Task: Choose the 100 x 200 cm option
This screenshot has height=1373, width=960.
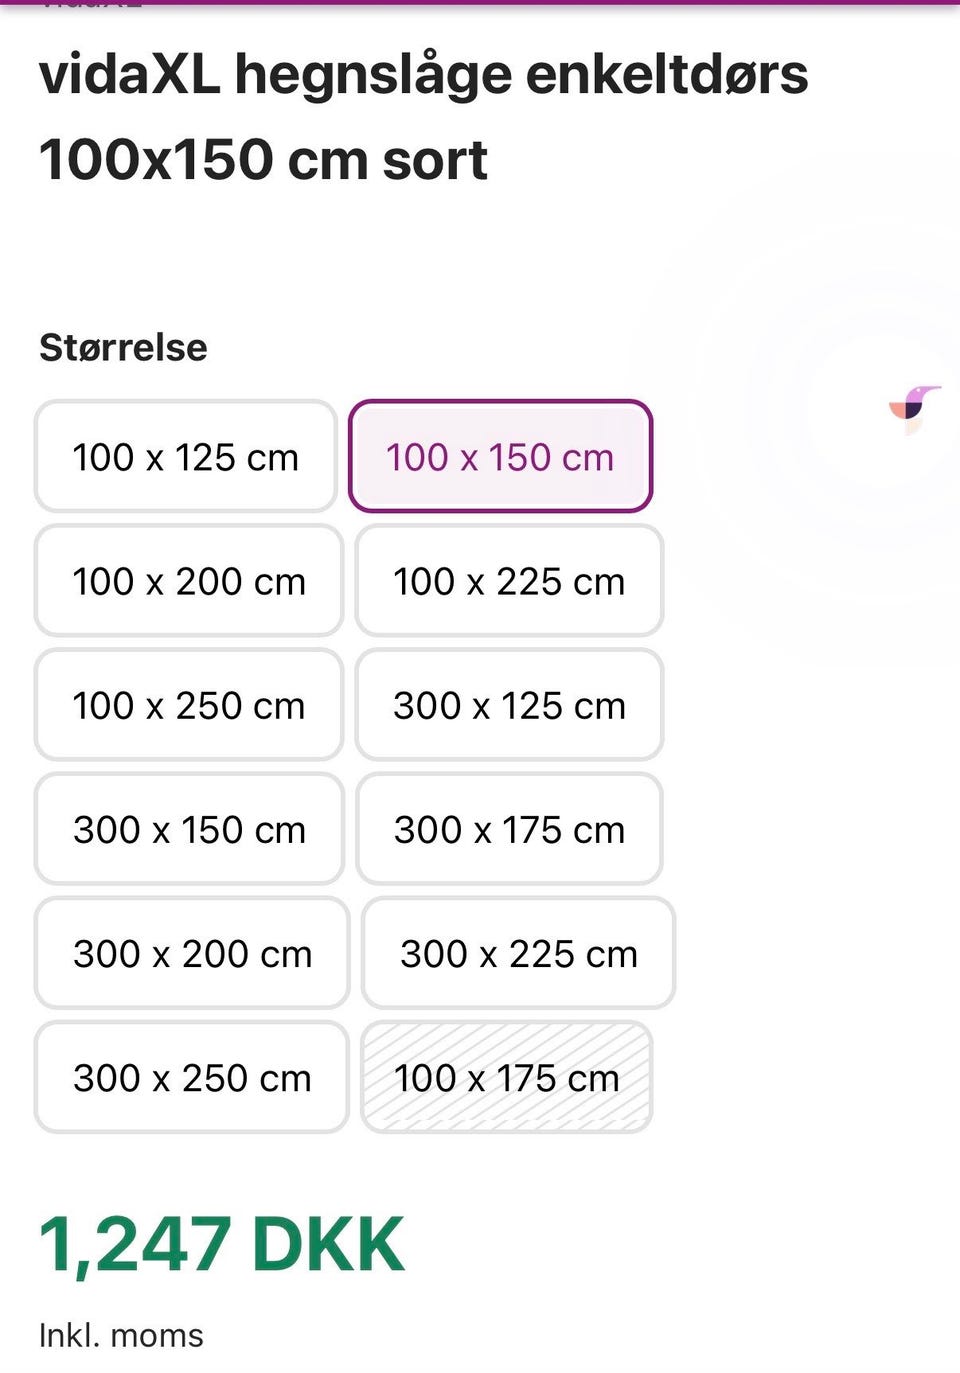Action: click(x=189, y=581)
